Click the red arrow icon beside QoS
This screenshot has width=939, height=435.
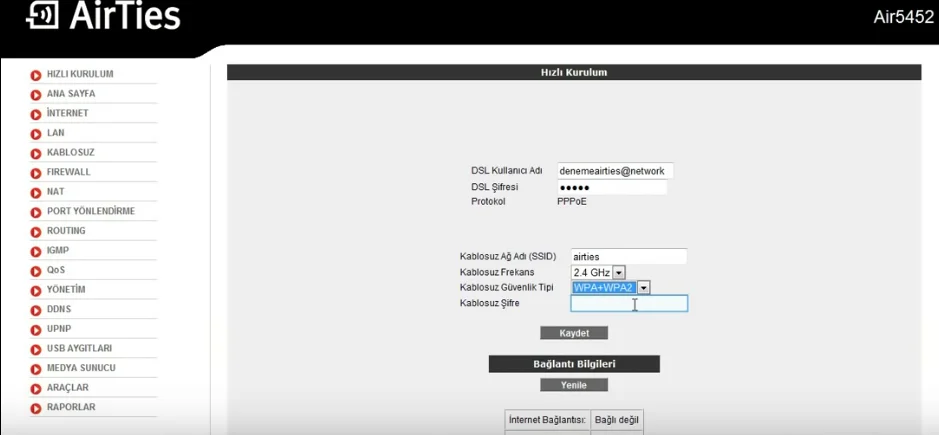[36, 271]
